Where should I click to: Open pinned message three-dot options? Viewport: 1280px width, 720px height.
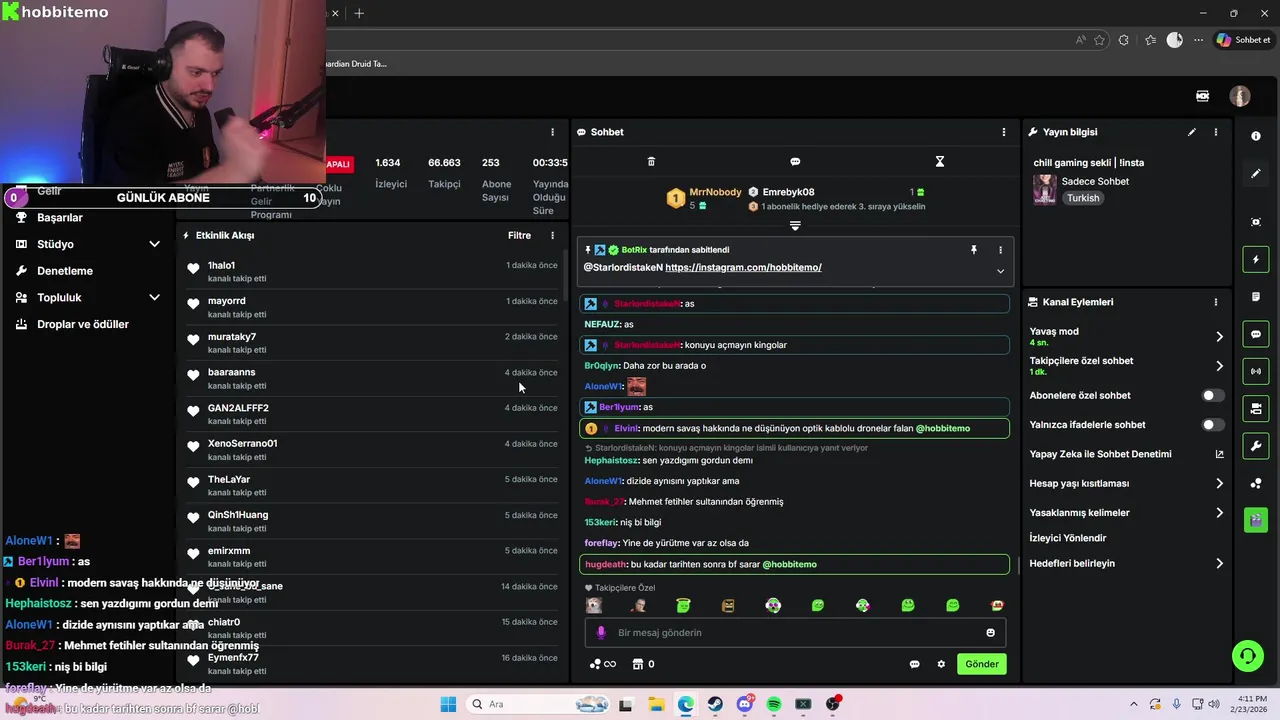pyautogui.click(x=1000, y=250)
